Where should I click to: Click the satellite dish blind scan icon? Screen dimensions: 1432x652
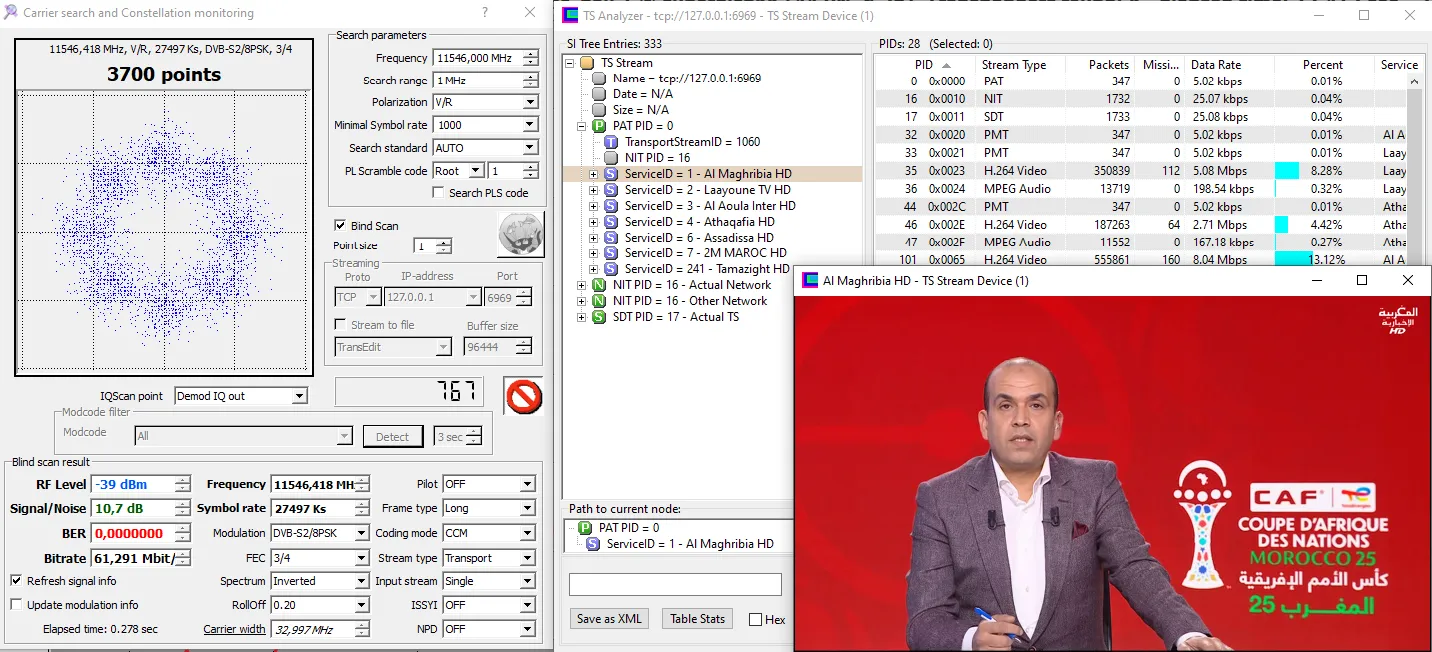pos(520,235)
